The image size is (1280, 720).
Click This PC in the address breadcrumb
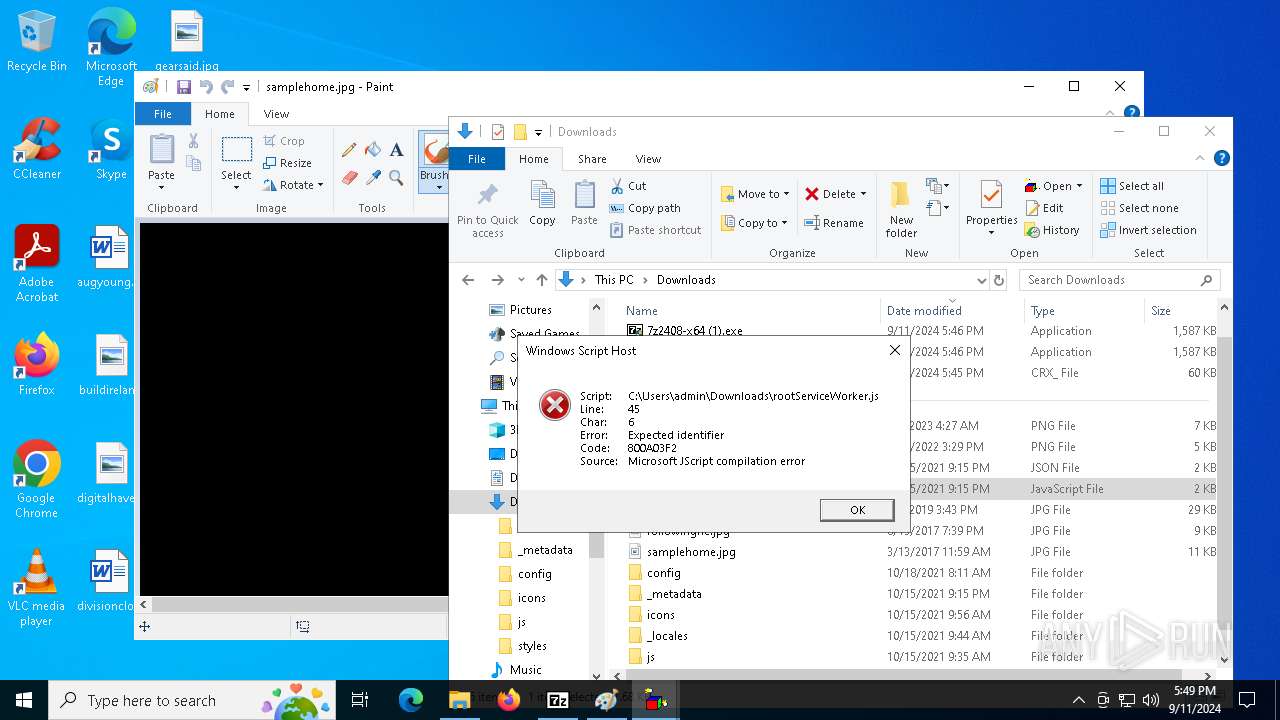(614, 280)
